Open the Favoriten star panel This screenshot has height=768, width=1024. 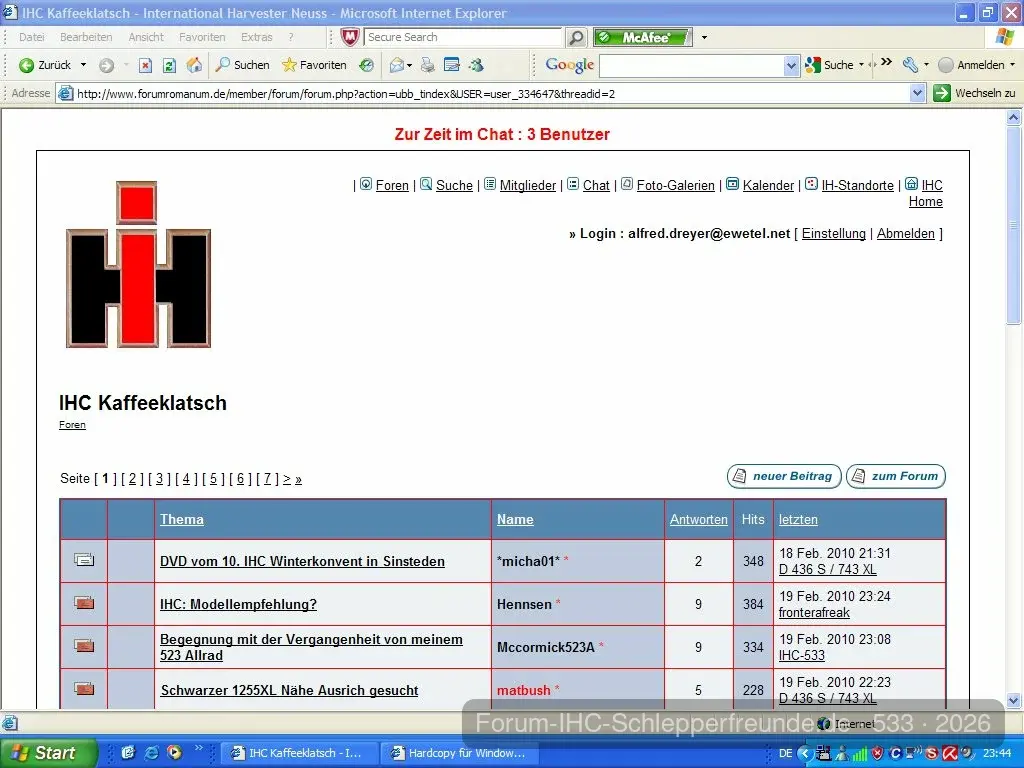pyautogui.click(x=314, y=65)
